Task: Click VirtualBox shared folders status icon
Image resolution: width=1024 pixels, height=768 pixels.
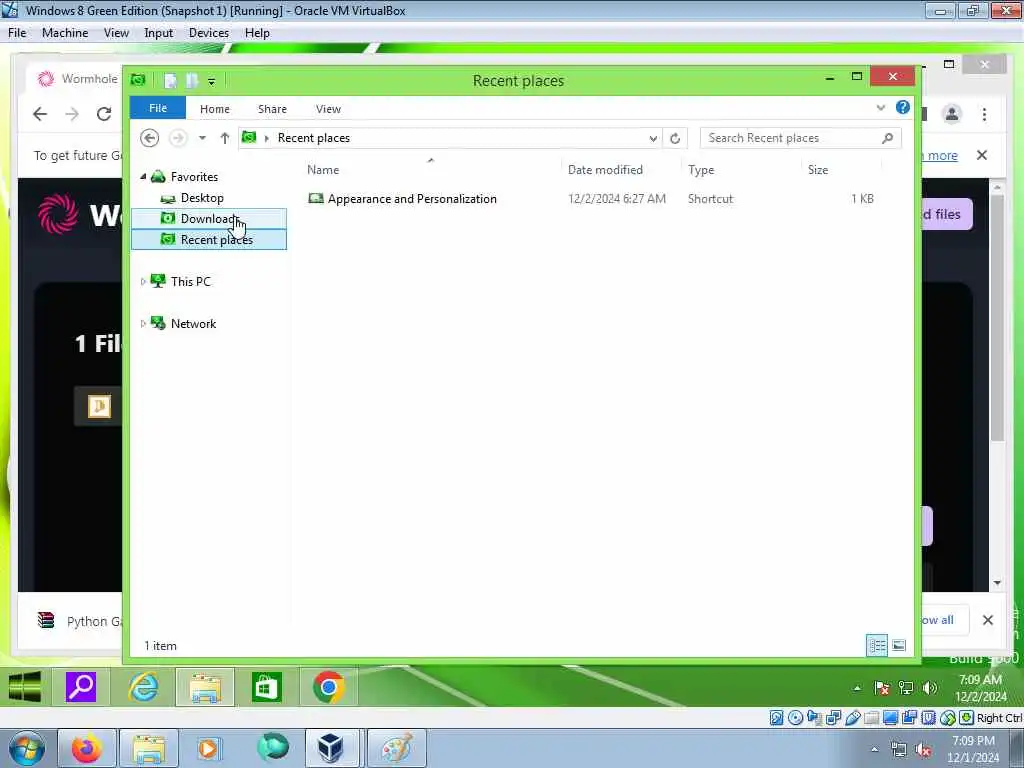Action: [x=871, y=718]
